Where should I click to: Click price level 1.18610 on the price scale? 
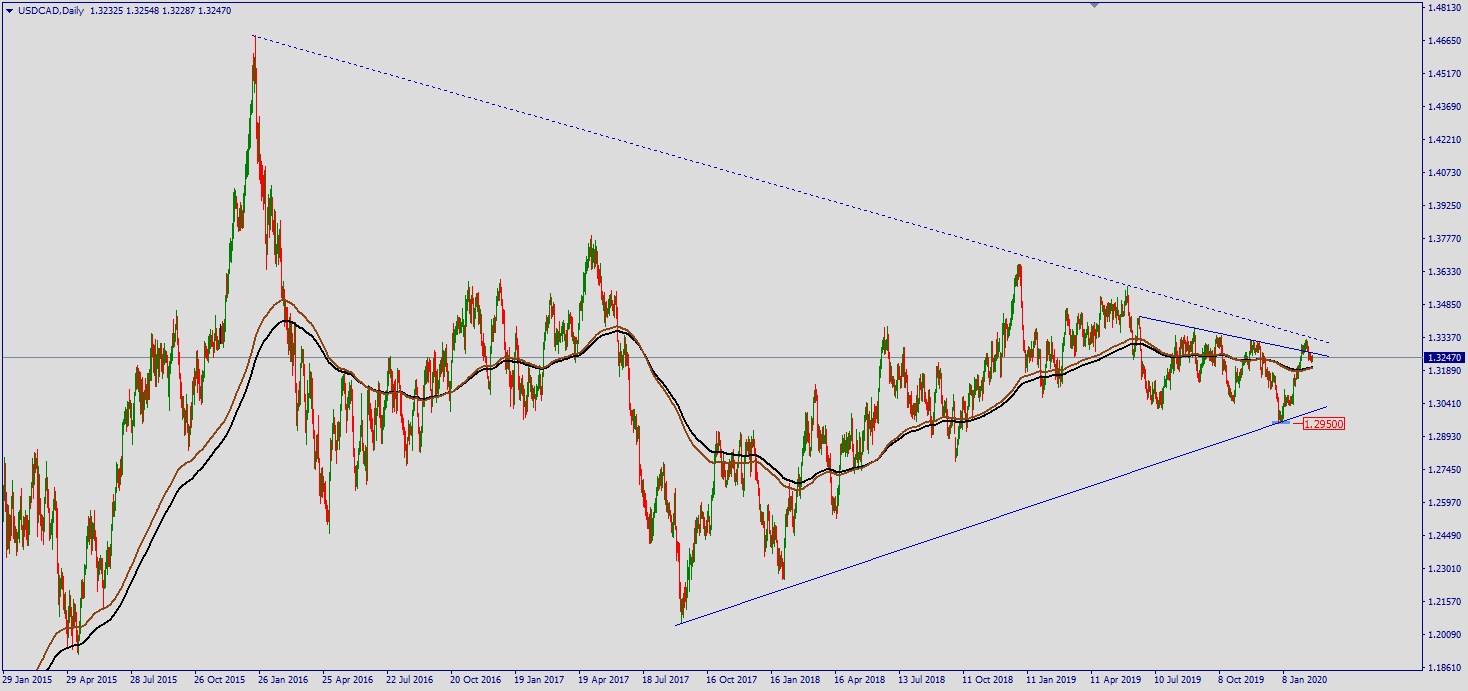point(1446,668)
